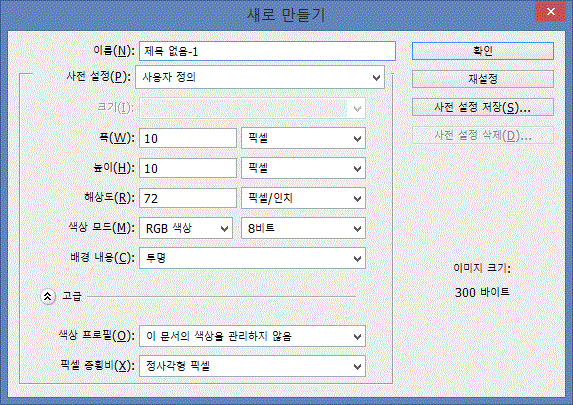Open the 색상 프로필(O) dropdown
Screen dimensions: 573x405
tap(253, 336)
